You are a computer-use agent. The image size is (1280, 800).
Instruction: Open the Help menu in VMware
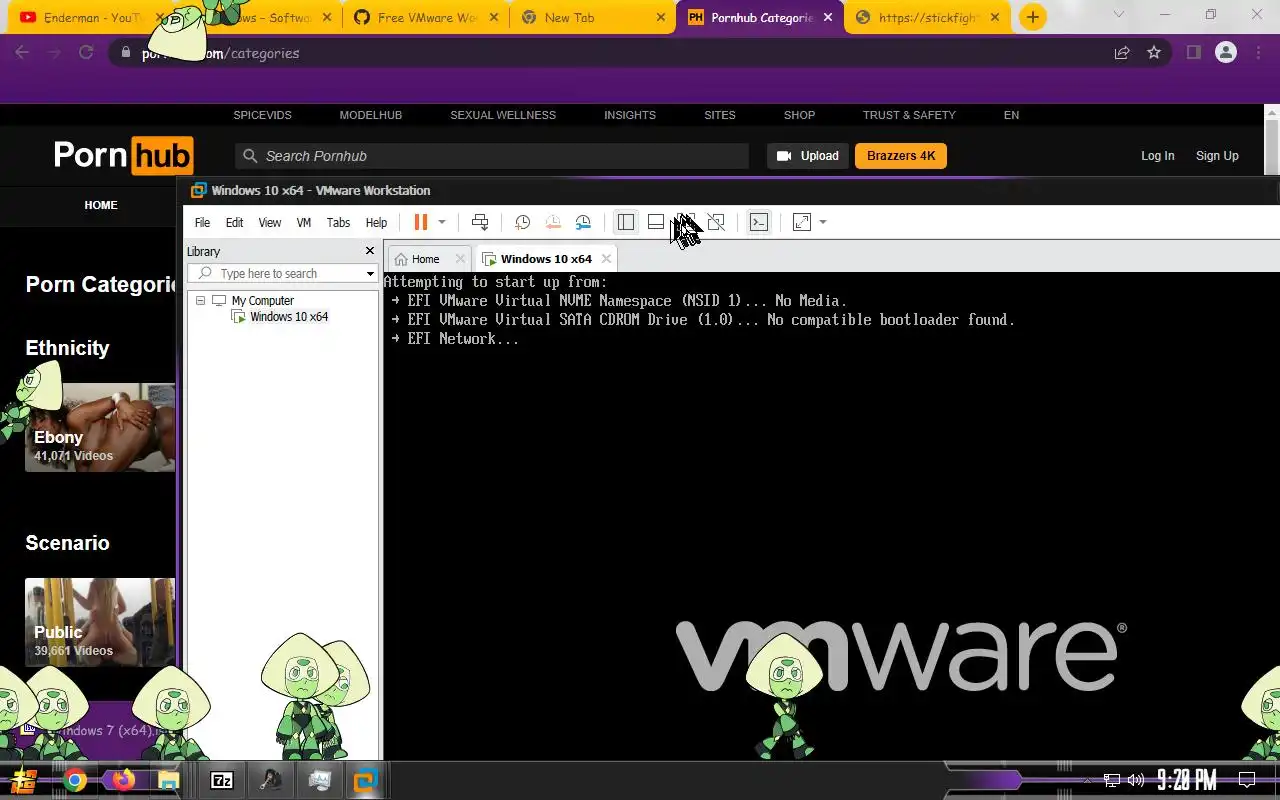pos(376,223)
